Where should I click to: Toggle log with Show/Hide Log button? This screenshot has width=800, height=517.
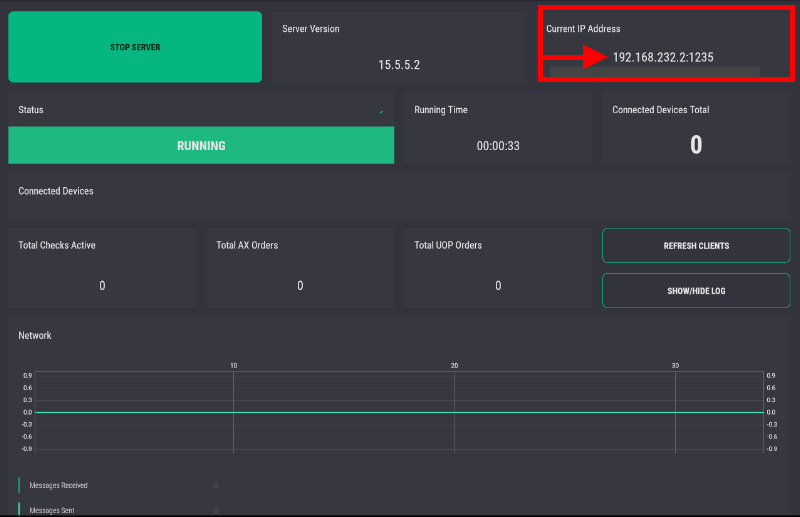[x=696, y=291]
